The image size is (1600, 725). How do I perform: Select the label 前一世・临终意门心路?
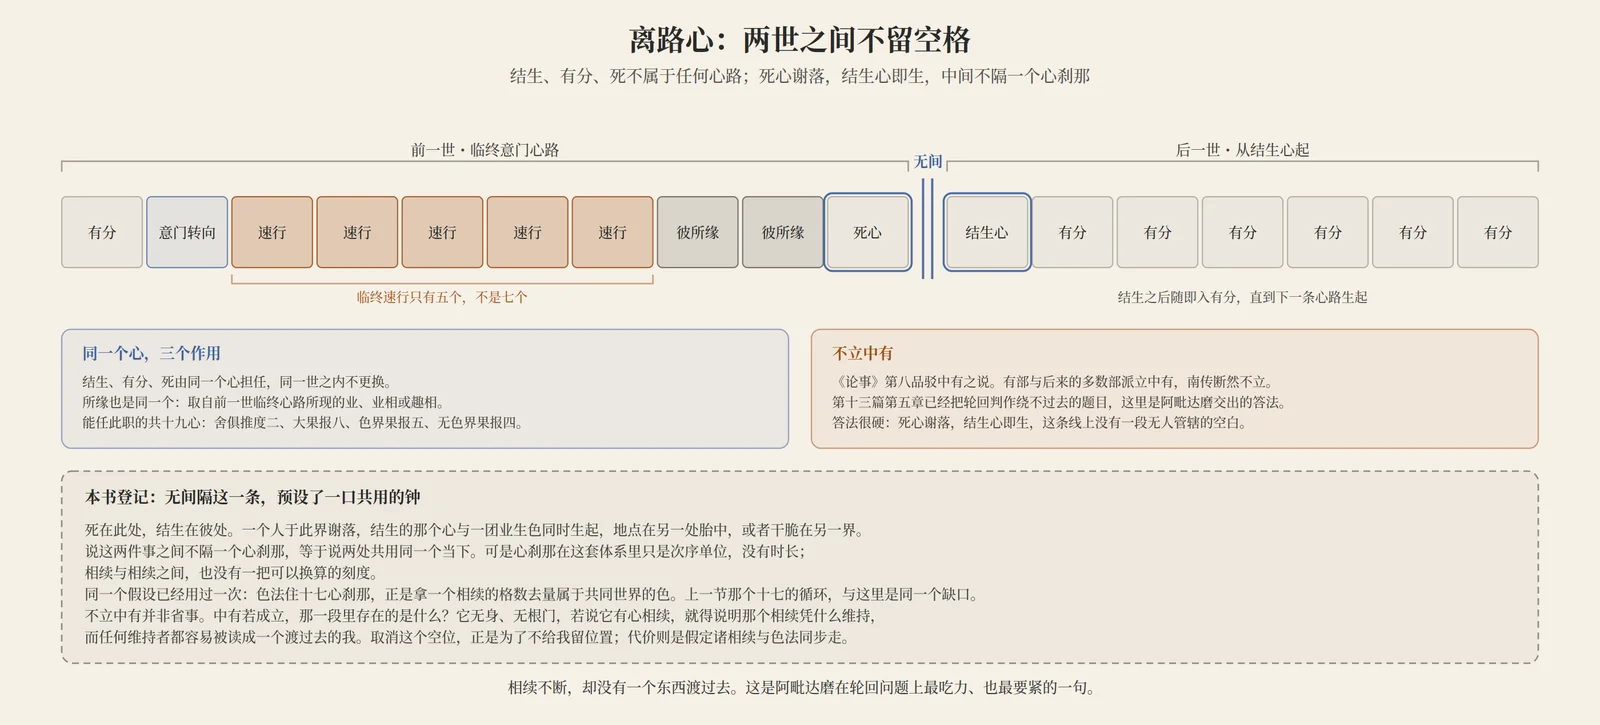[x=485, y=150]
